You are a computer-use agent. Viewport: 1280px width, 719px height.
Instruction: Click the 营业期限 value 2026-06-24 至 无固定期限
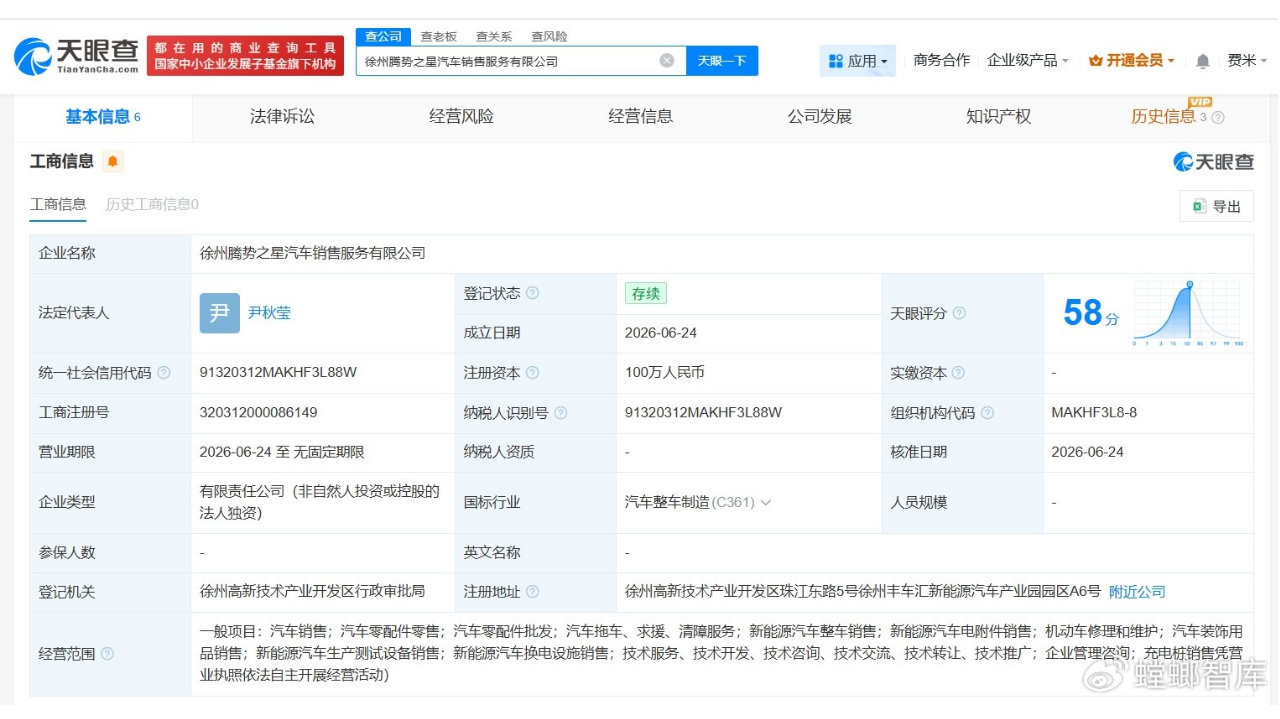(x=282, y=452)
